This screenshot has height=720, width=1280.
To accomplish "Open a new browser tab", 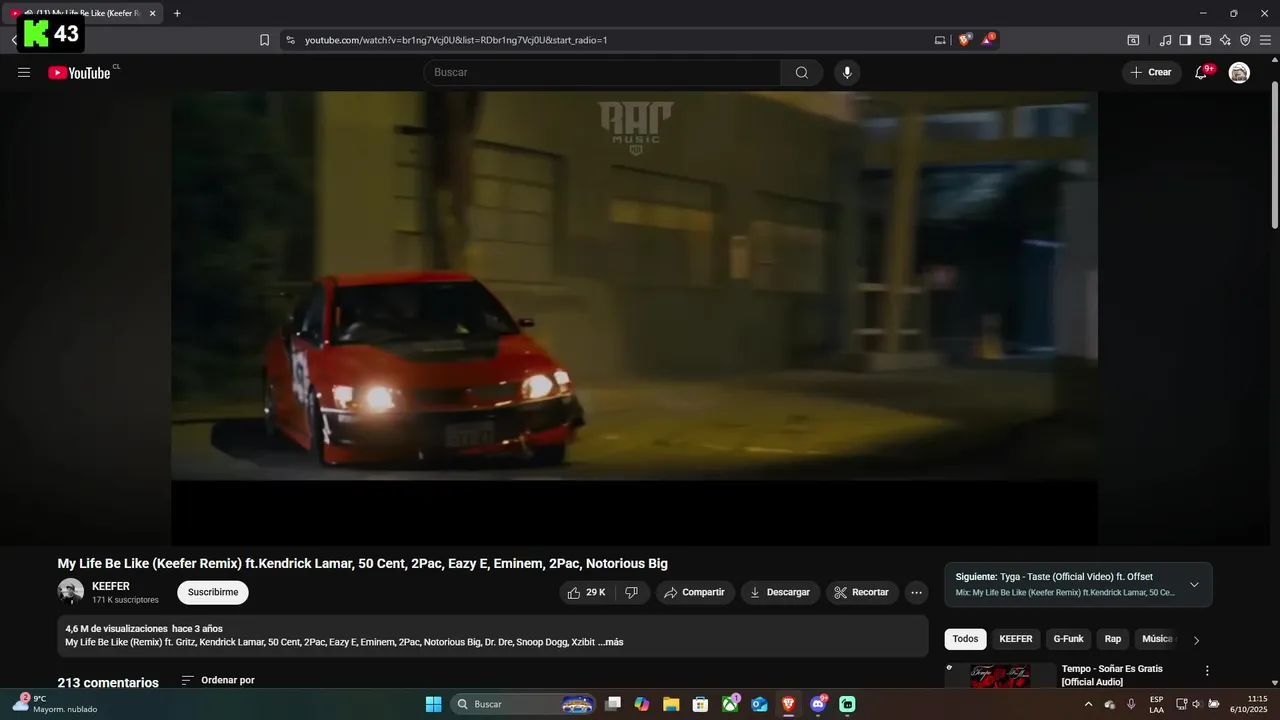I will click(177, 13).
